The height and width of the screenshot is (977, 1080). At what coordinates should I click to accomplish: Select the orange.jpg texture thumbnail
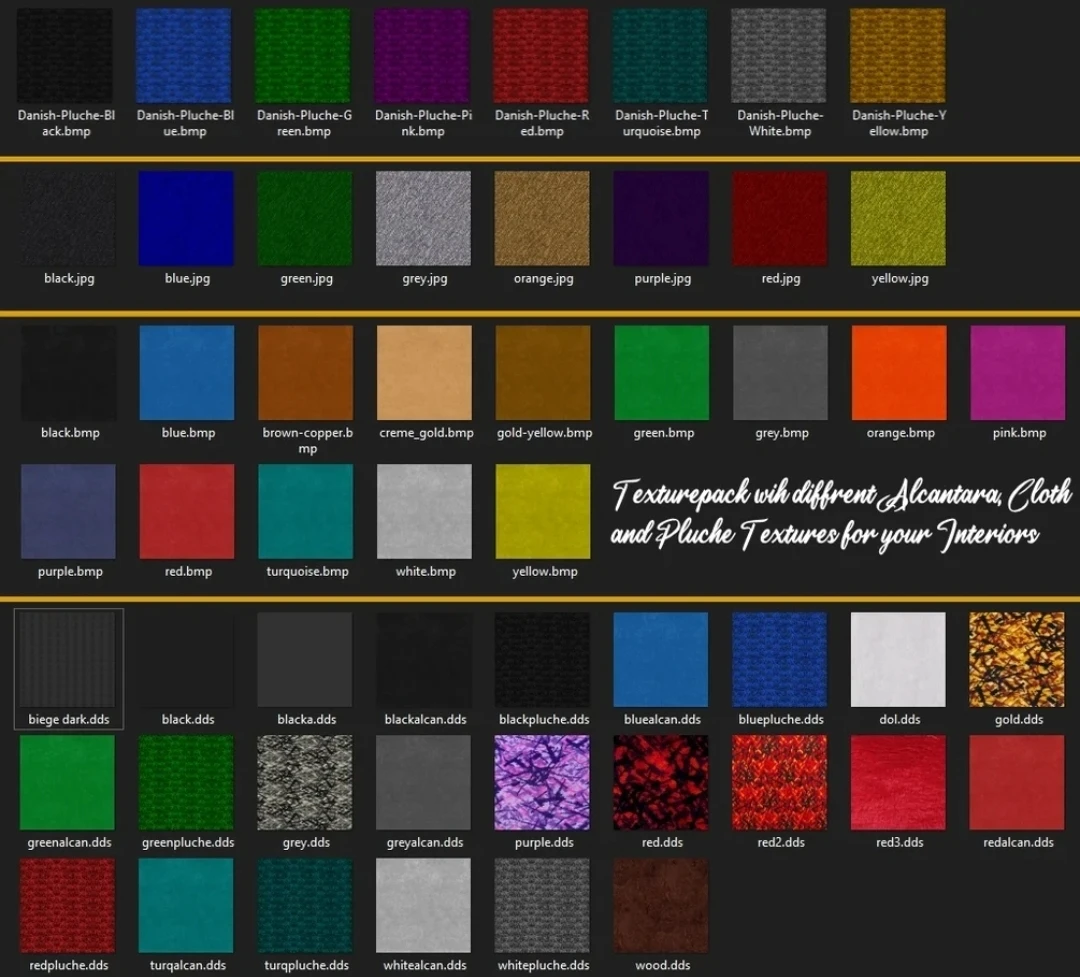click(x=542, y=218)
